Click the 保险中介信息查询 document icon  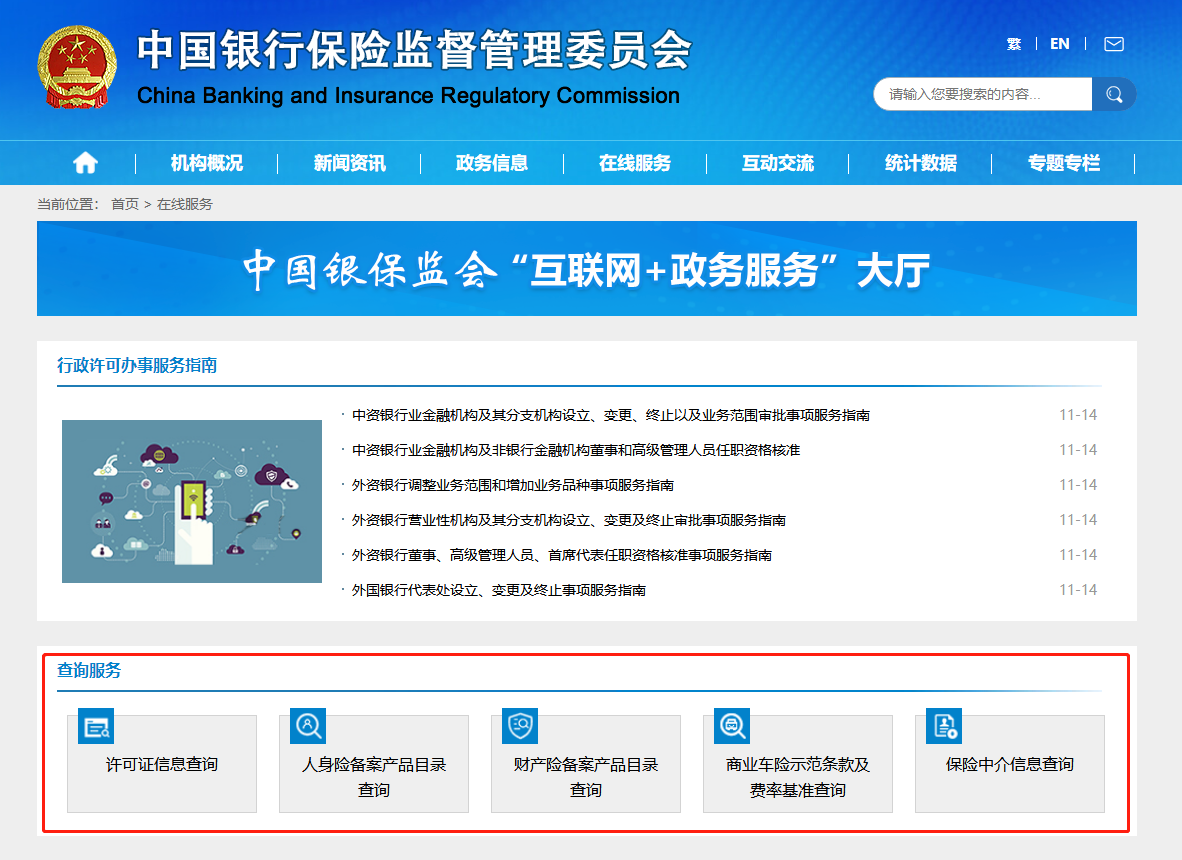pos(944,727)
